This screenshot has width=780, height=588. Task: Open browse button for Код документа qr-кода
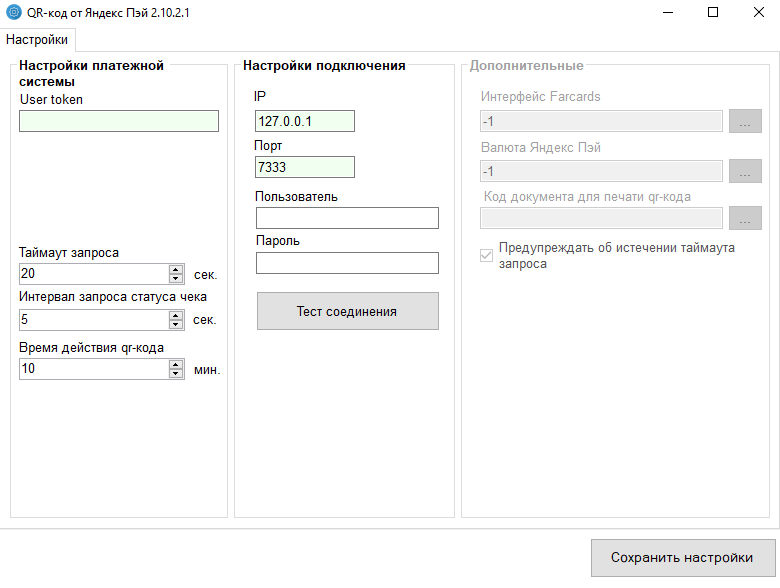coord(745,218)
